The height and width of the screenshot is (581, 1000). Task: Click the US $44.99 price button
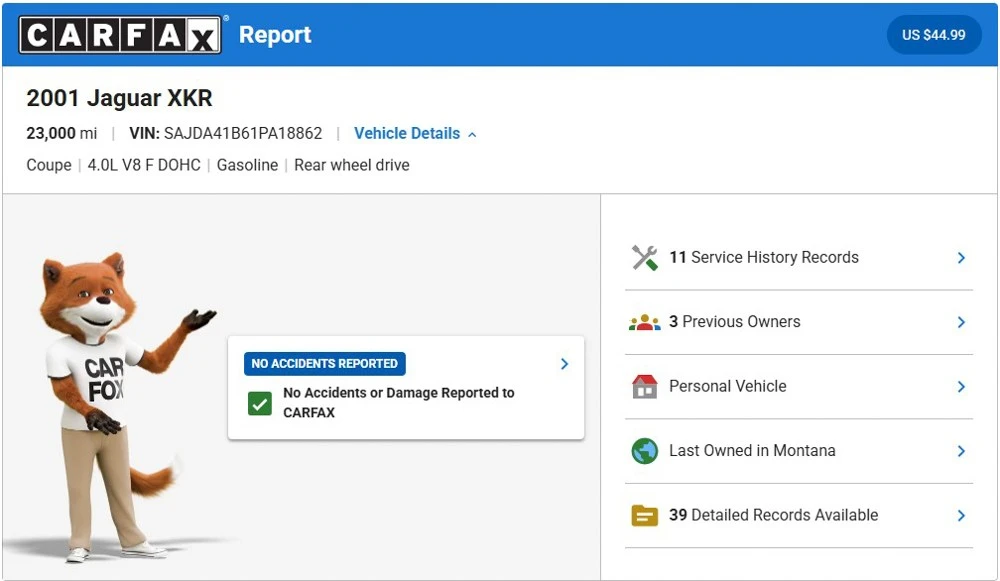point(934,35)
